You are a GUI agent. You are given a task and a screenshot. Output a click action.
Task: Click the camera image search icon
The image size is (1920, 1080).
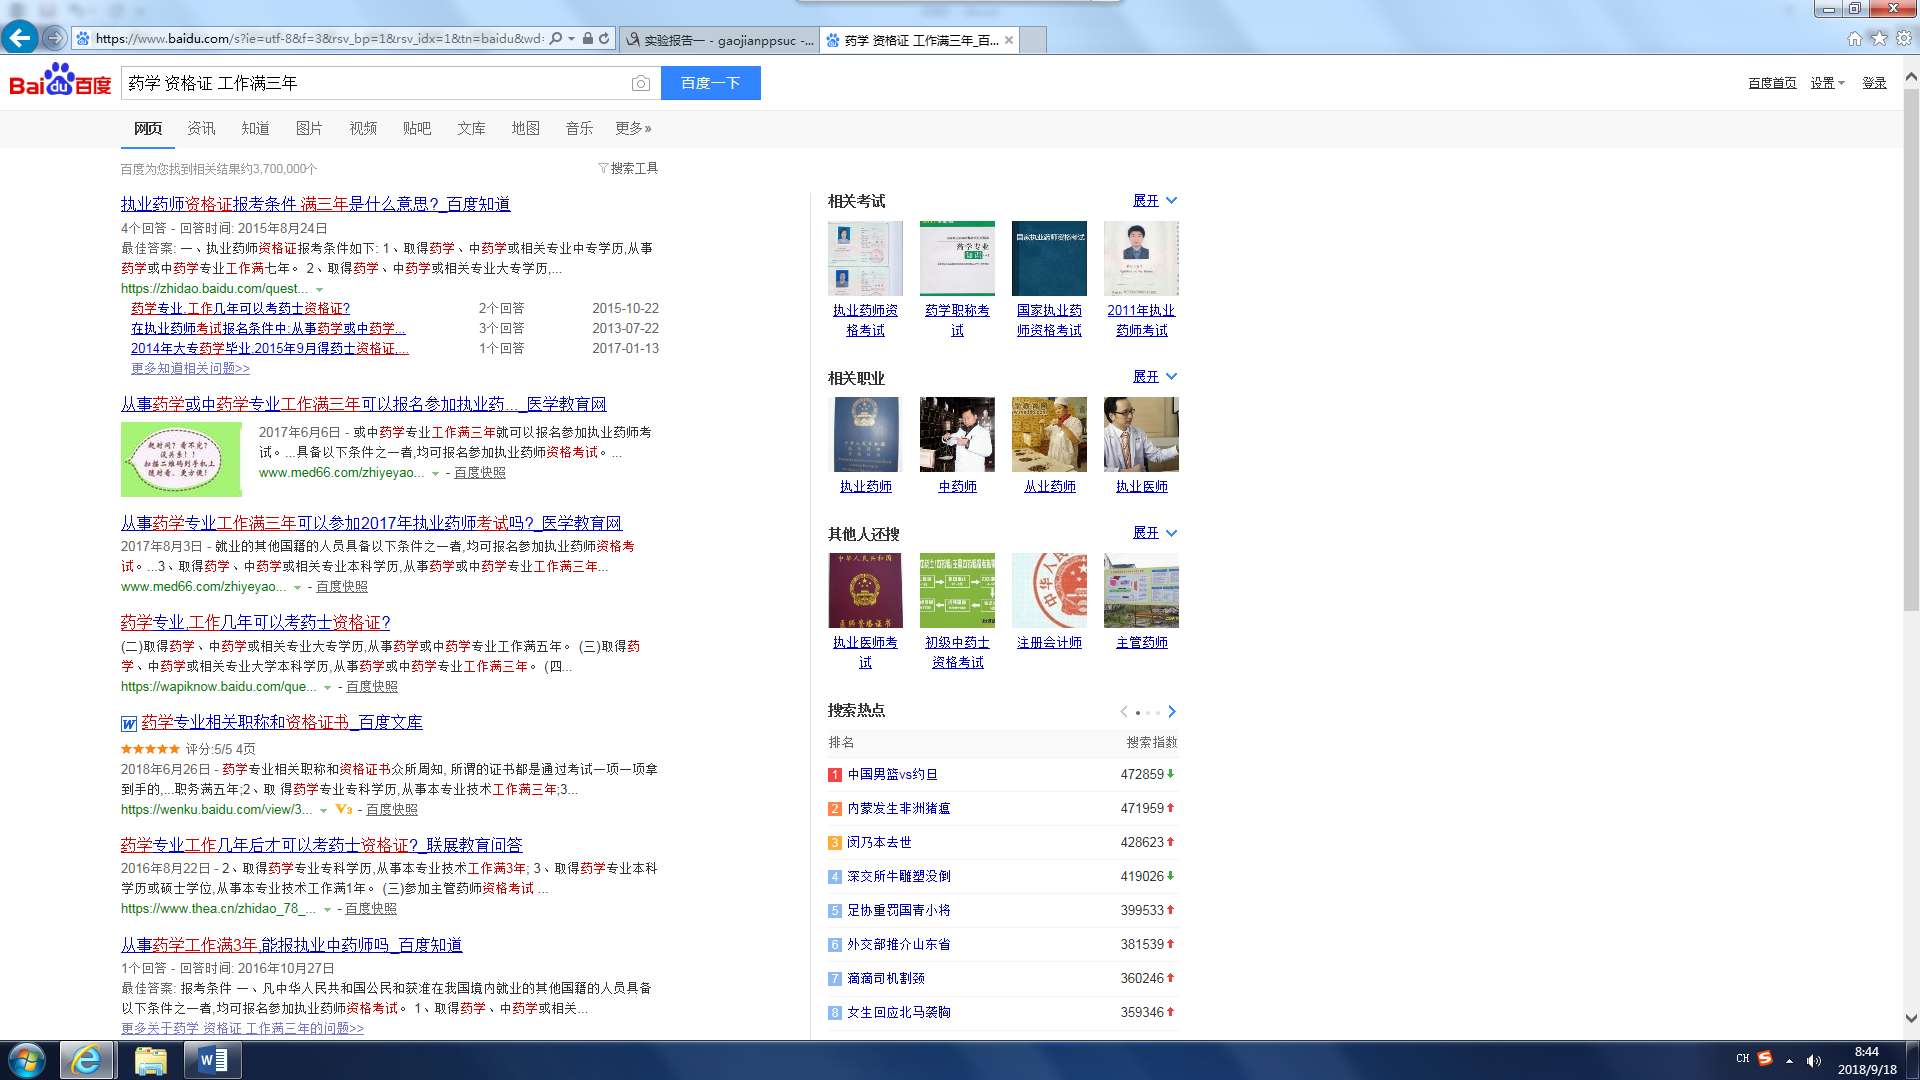[641, 83]
